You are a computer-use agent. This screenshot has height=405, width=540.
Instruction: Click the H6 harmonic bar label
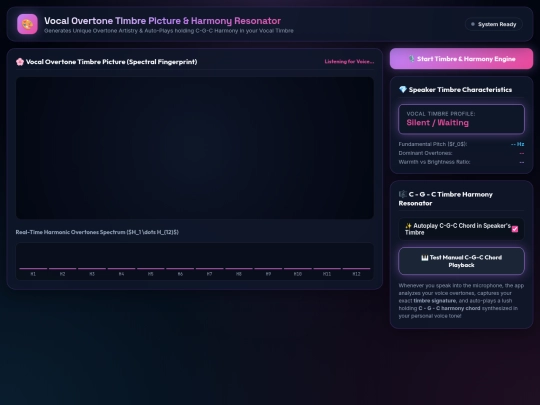coord(180,274)
